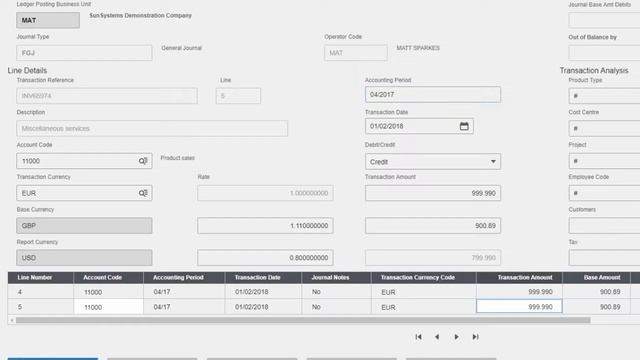Viewport: 640px width, 360px height.
Task: Sort by Transaction Date column header
Action: (263, 278)
